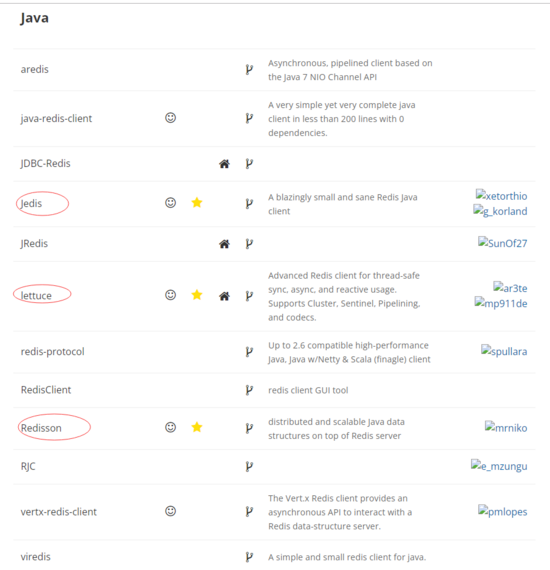Click the yellow star in the Redisson row

click(197, 427)
